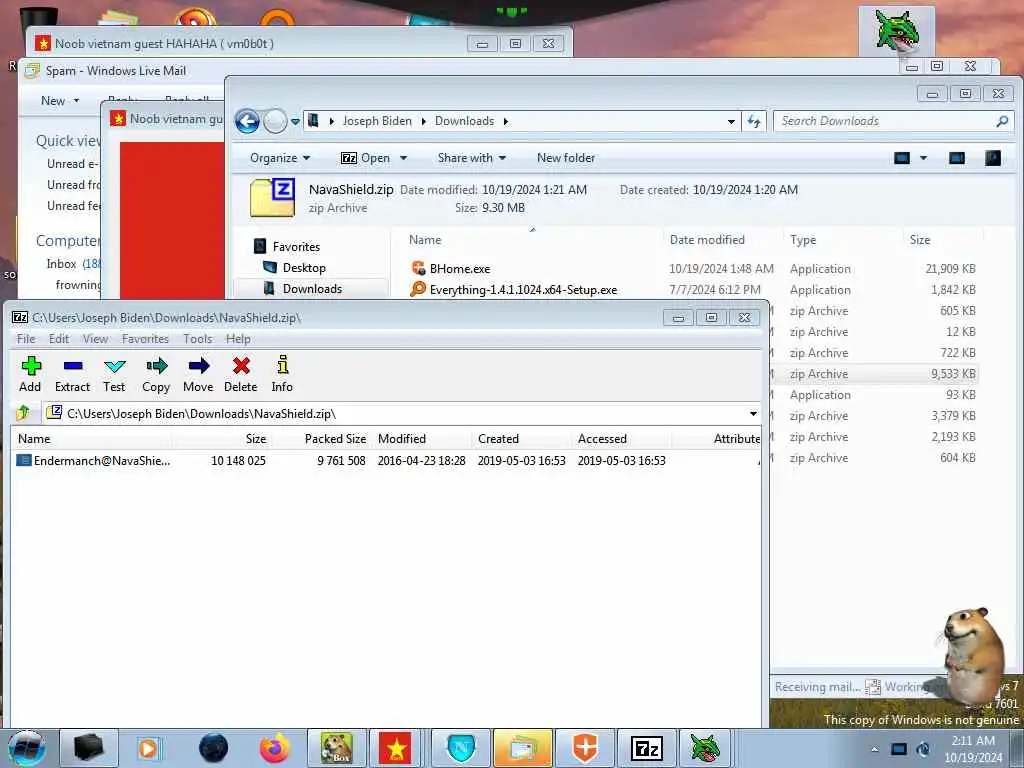This screenshot has height=768, width=1024.
Task: Run Test on the archive in 7-Zip
Action: (x=114, y=374)
